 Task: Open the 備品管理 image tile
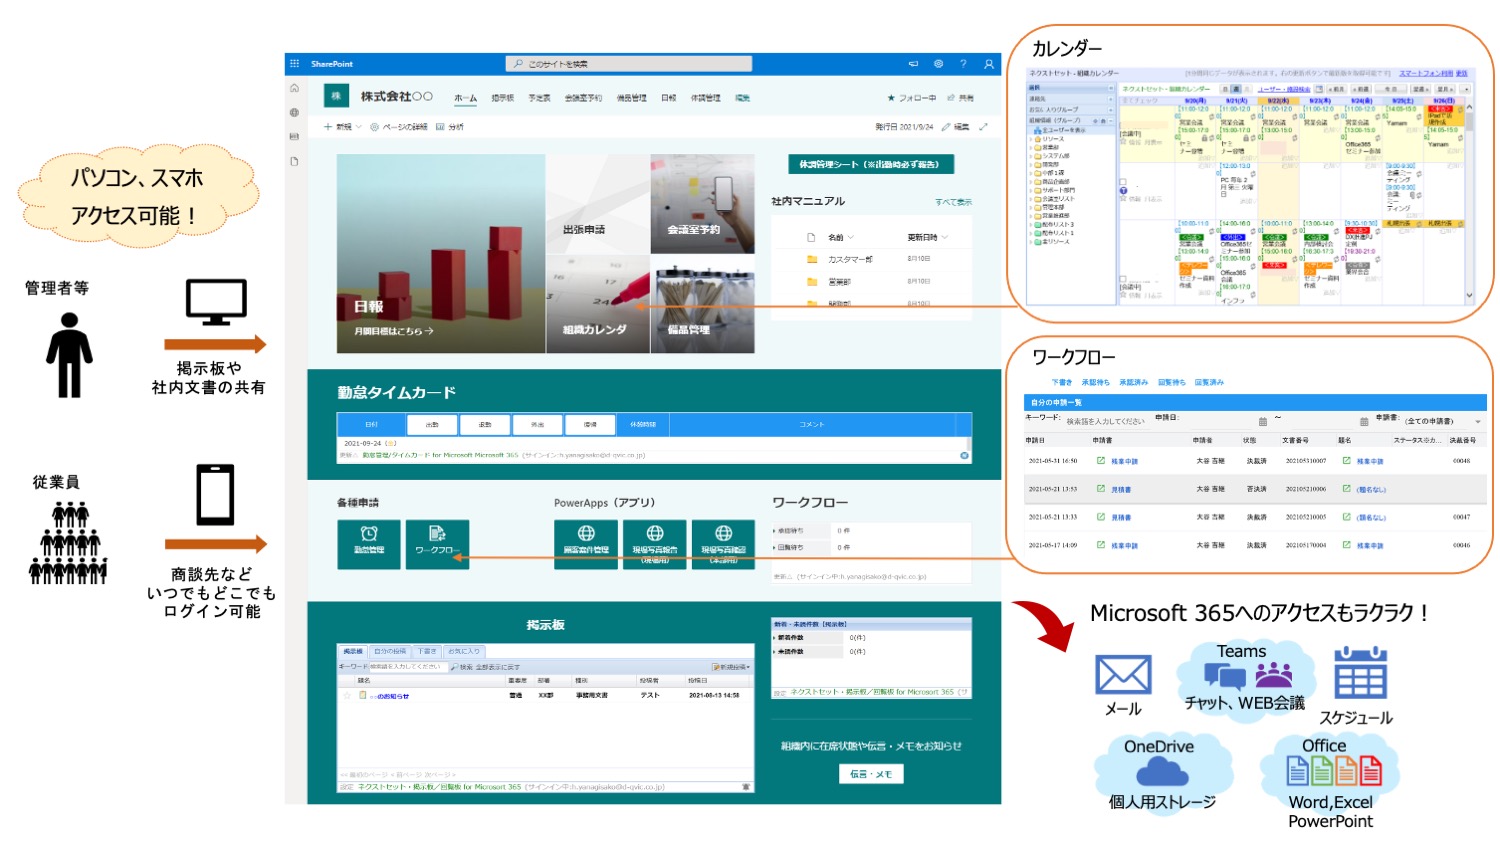coord(703,304)
